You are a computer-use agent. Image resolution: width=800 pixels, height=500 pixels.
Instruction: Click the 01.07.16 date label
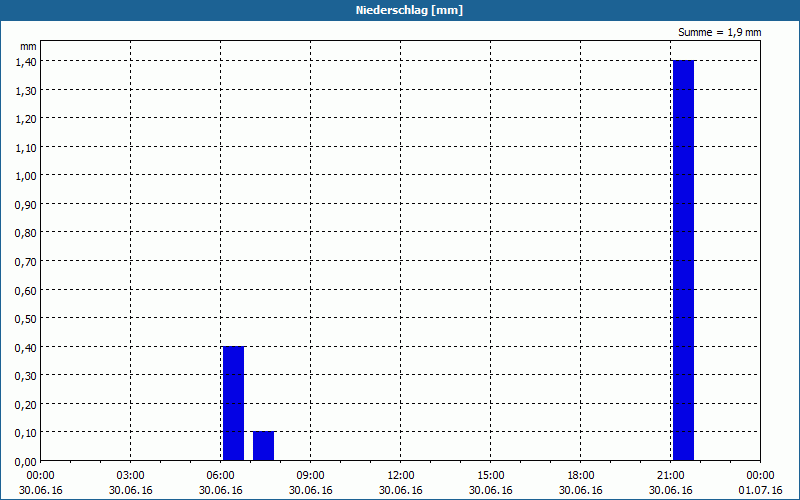pos(760,490)
